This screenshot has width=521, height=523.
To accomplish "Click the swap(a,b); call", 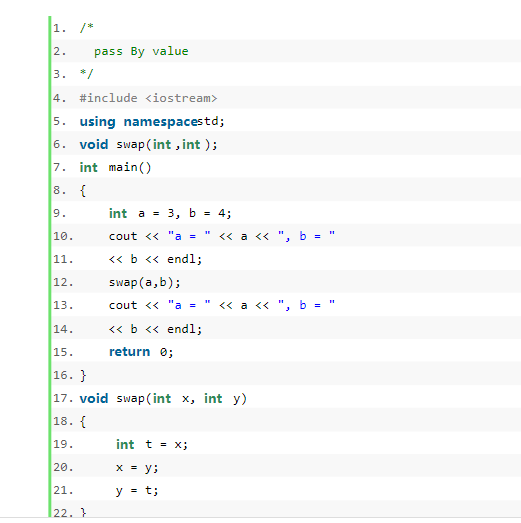I will [x=144, y=283].
